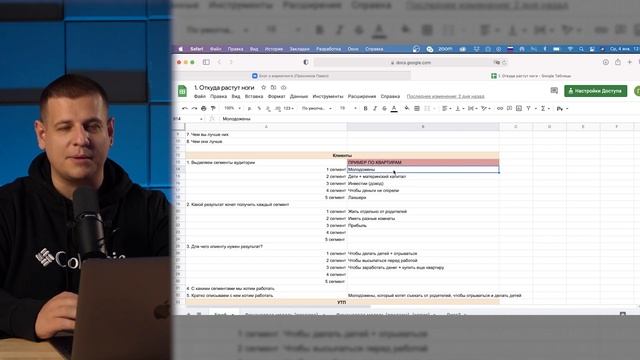Open comment history icon near share button
This screenshot has width=640, height=360.
click(x=554, y=91)
